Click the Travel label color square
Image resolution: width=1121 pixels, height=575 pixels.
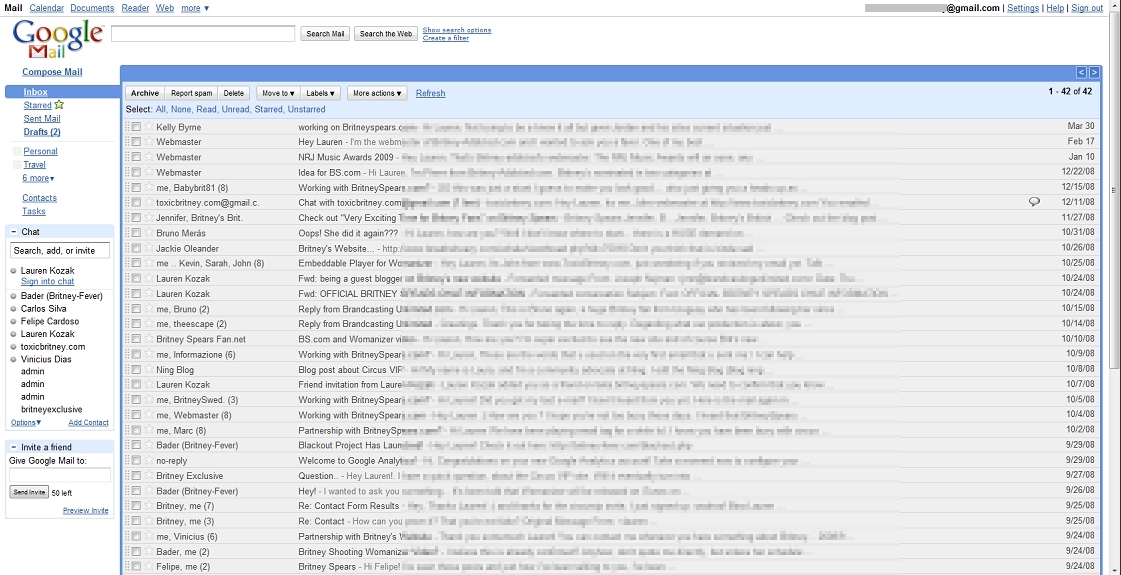(x=16, y=164)
